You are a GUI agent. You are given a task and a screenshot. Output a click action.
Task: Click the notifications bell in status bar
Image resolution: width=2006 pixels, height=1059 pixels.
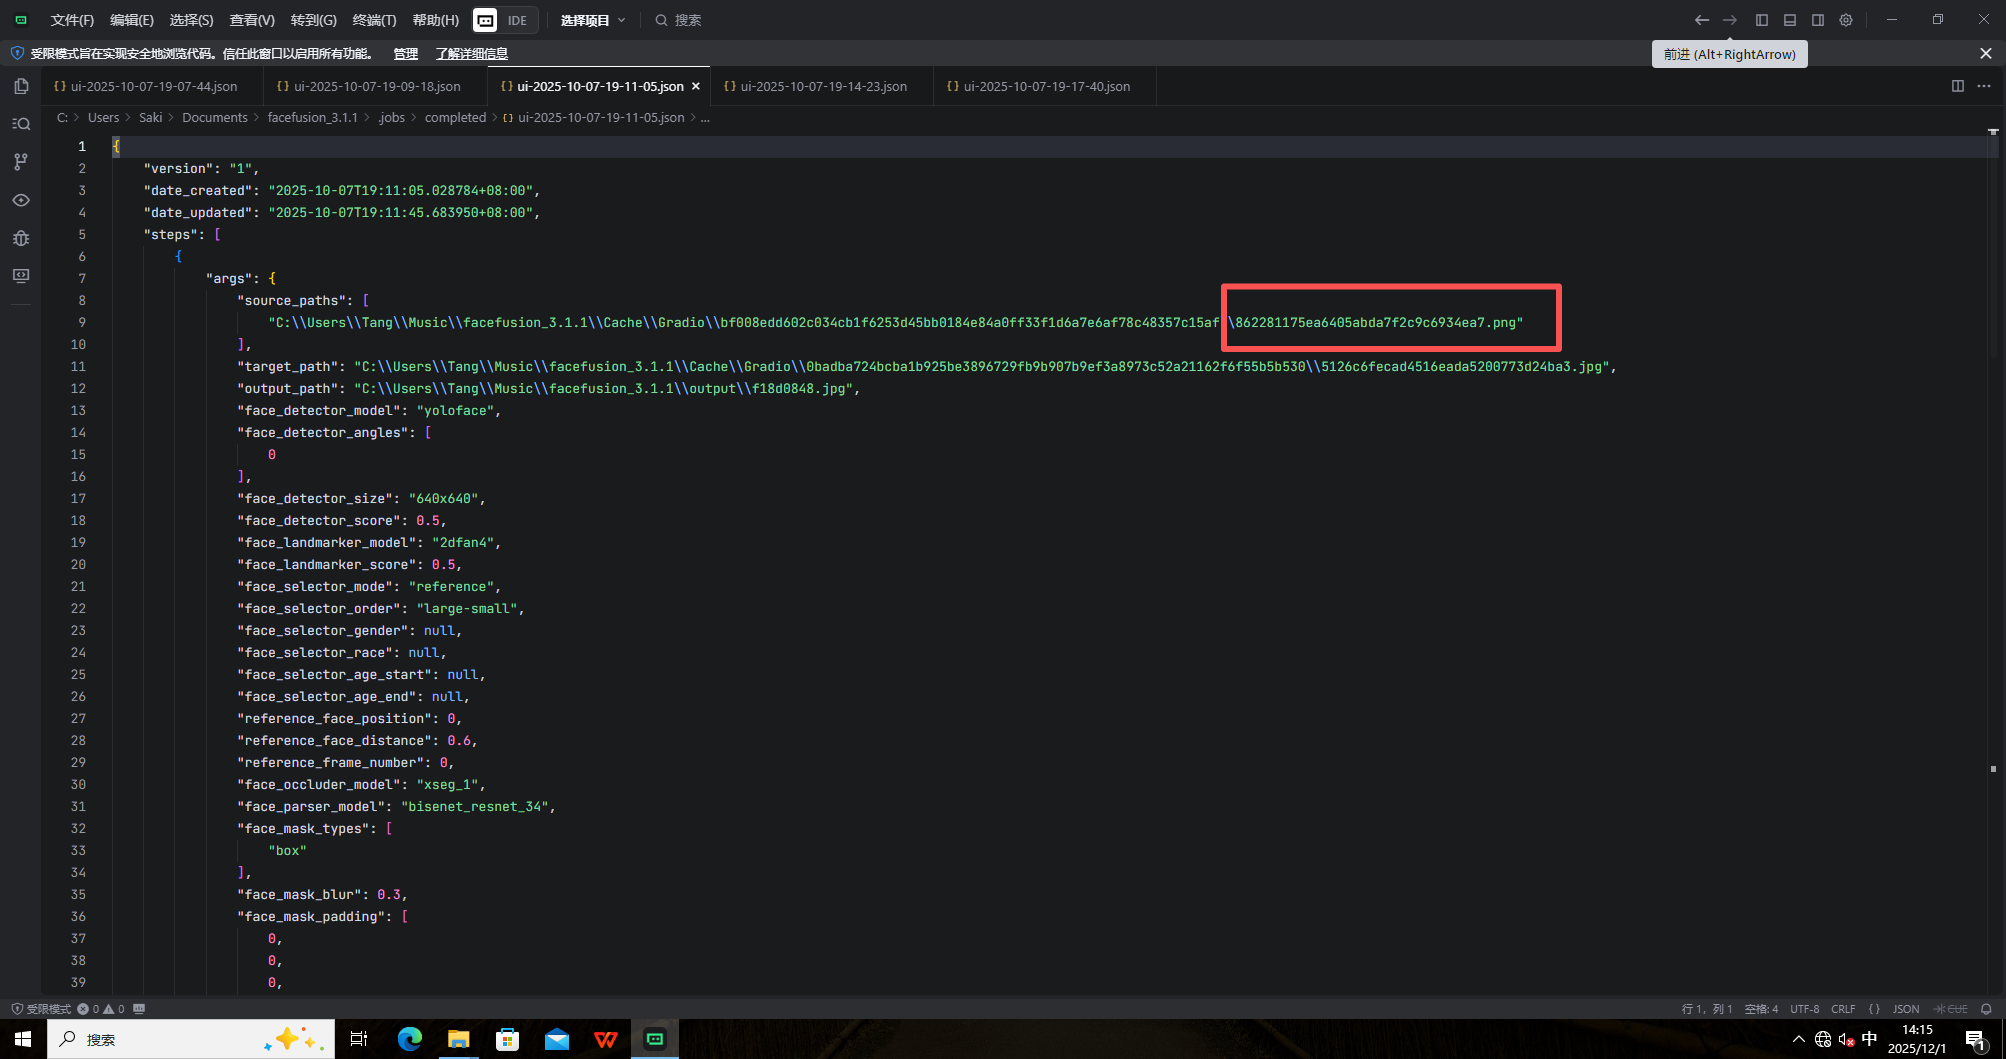tap(1986, 1009)
